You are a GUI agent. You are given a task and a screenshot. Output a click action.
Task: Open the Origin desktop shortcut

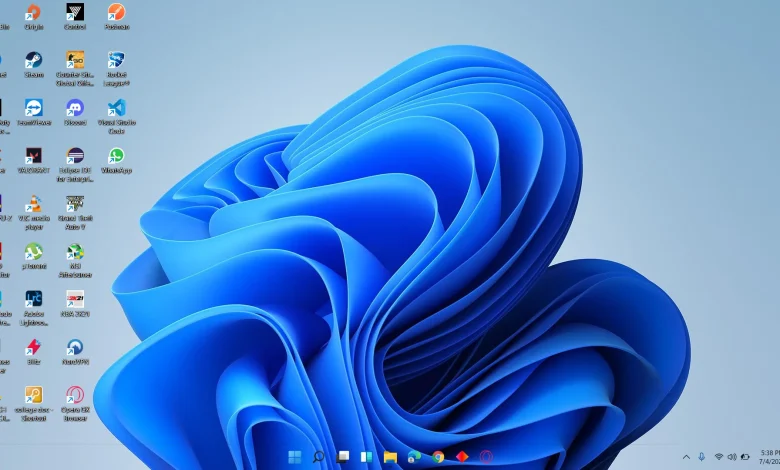pyautogui.click(x=33, y=16)
